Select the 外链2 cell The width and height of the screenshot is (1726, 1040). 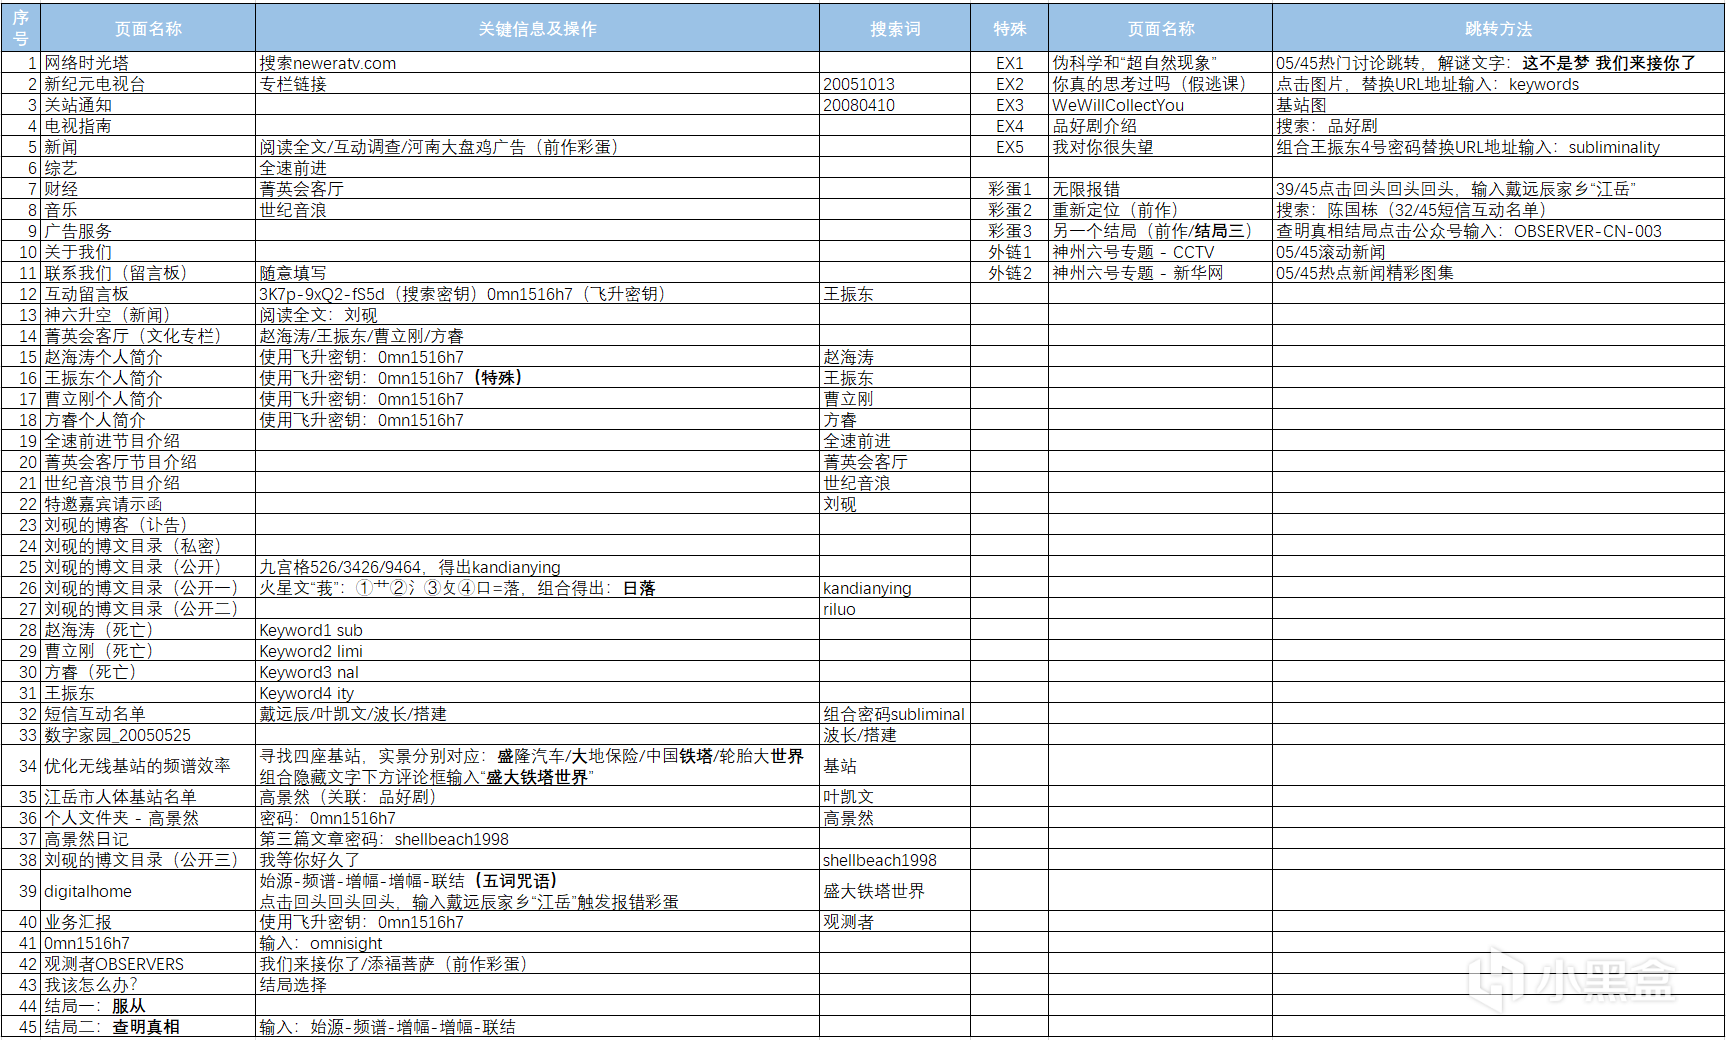[x=1009, y=273]
